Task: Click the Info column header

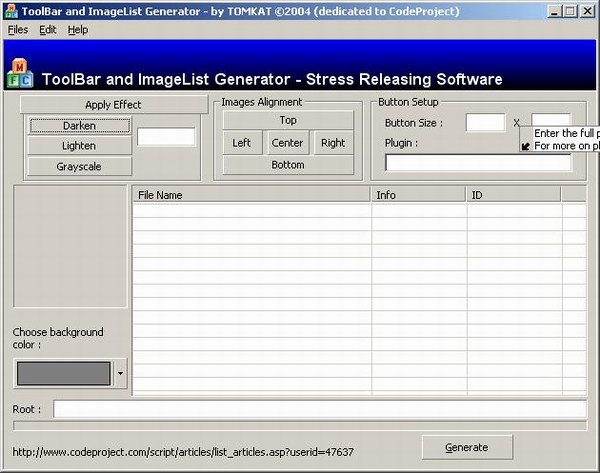Action: tap(418, 195)
